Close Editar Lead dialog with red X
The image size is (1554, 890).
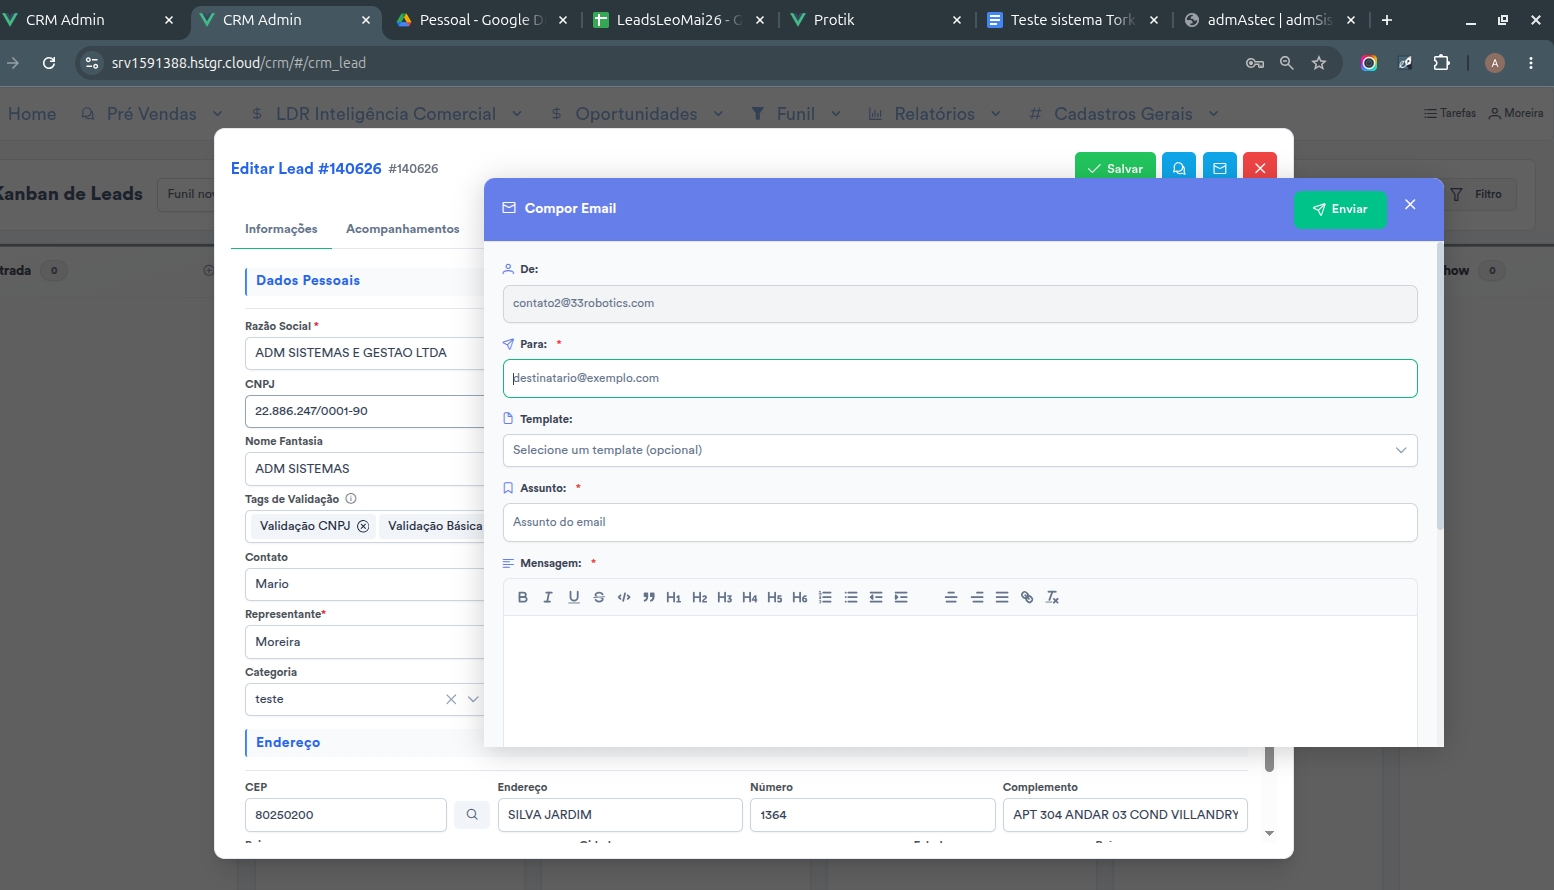[1260, 168]
